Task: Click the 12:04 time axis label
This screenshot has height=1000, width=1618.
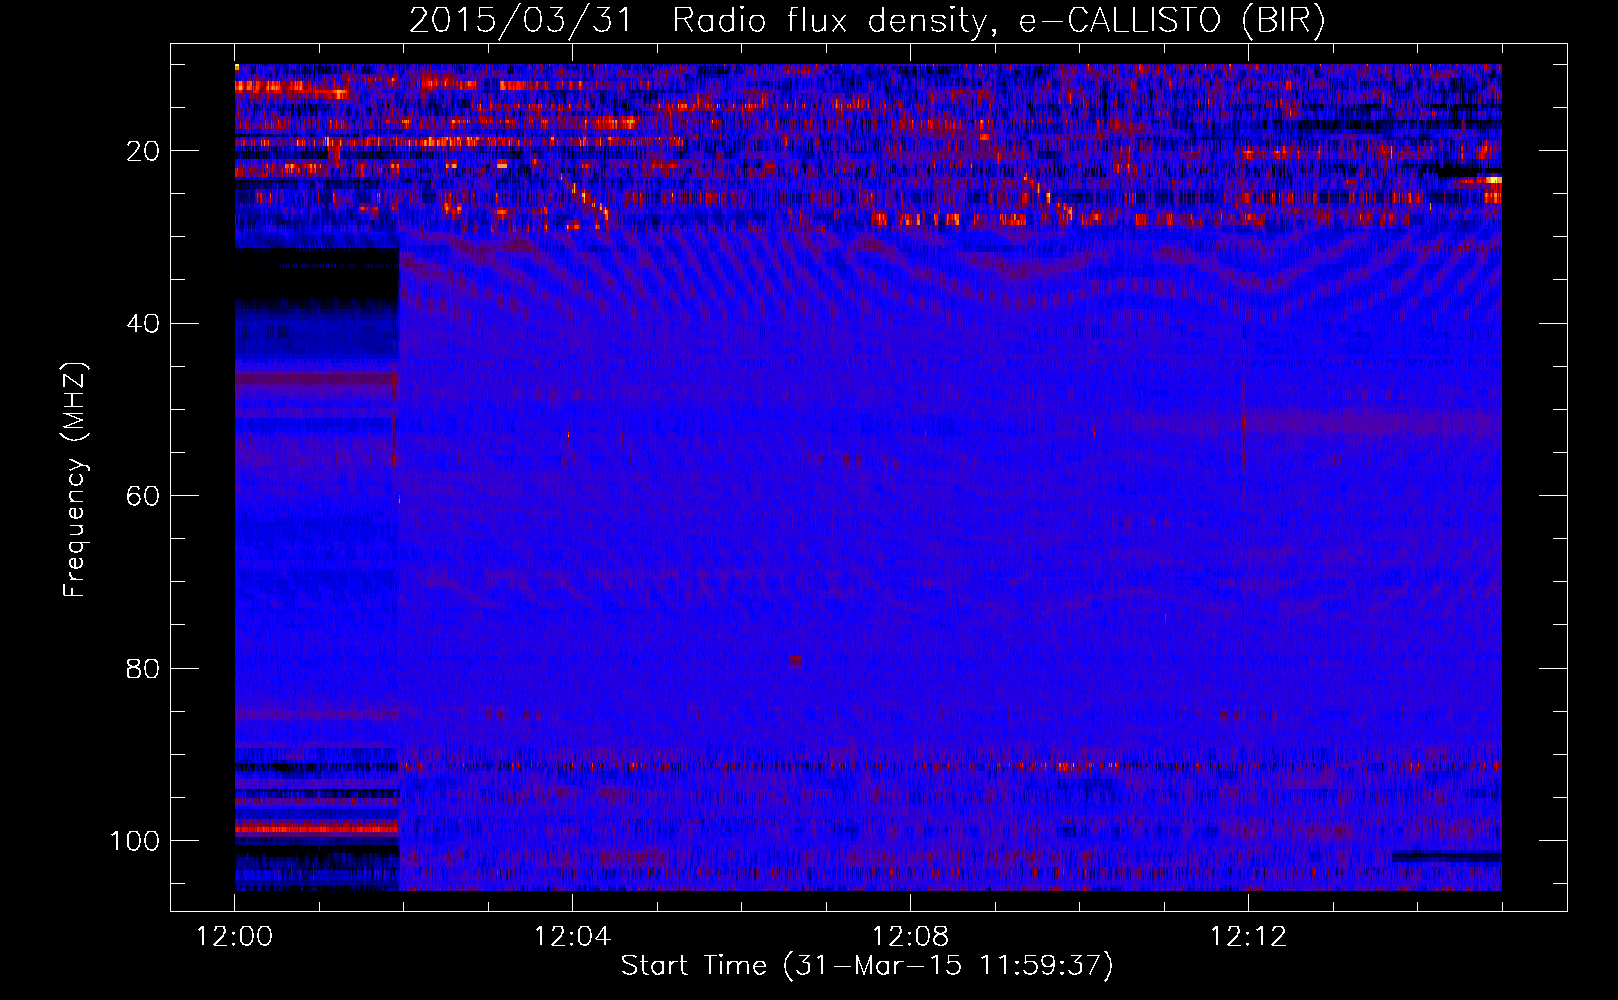Action: 572,937
